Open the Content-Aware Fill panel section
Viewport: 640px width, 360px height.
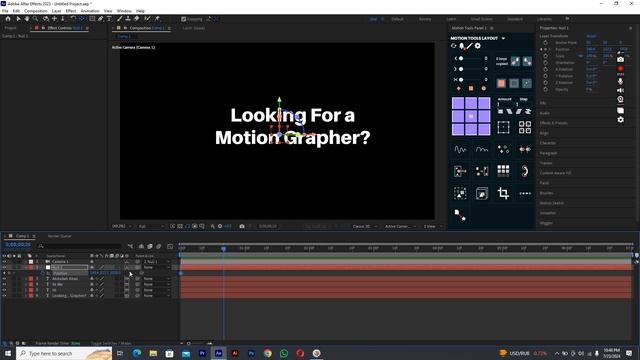point(555,173)
